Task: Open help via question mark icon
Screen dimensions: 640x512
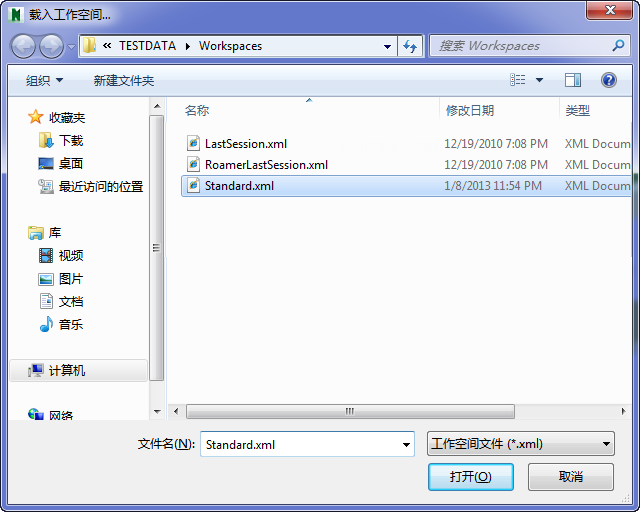Action: (608, 80)
